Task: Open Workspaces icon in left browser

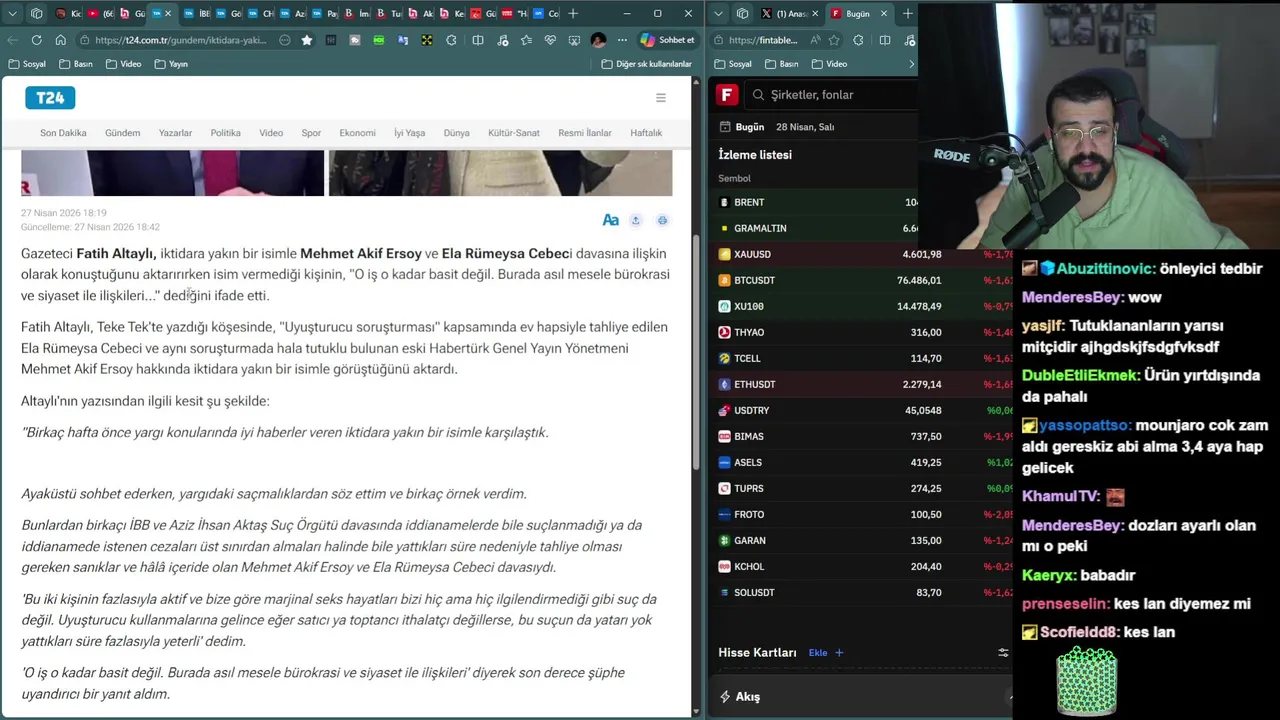Action: point(37,13)
